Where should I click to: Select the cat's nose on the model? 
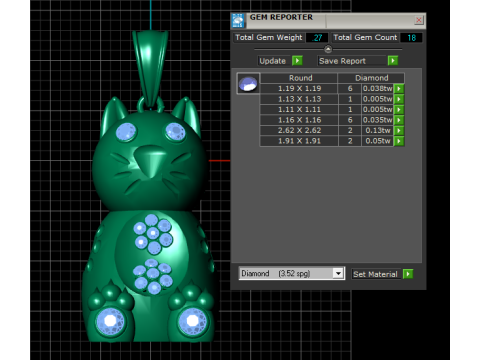[x=150, y=162]
